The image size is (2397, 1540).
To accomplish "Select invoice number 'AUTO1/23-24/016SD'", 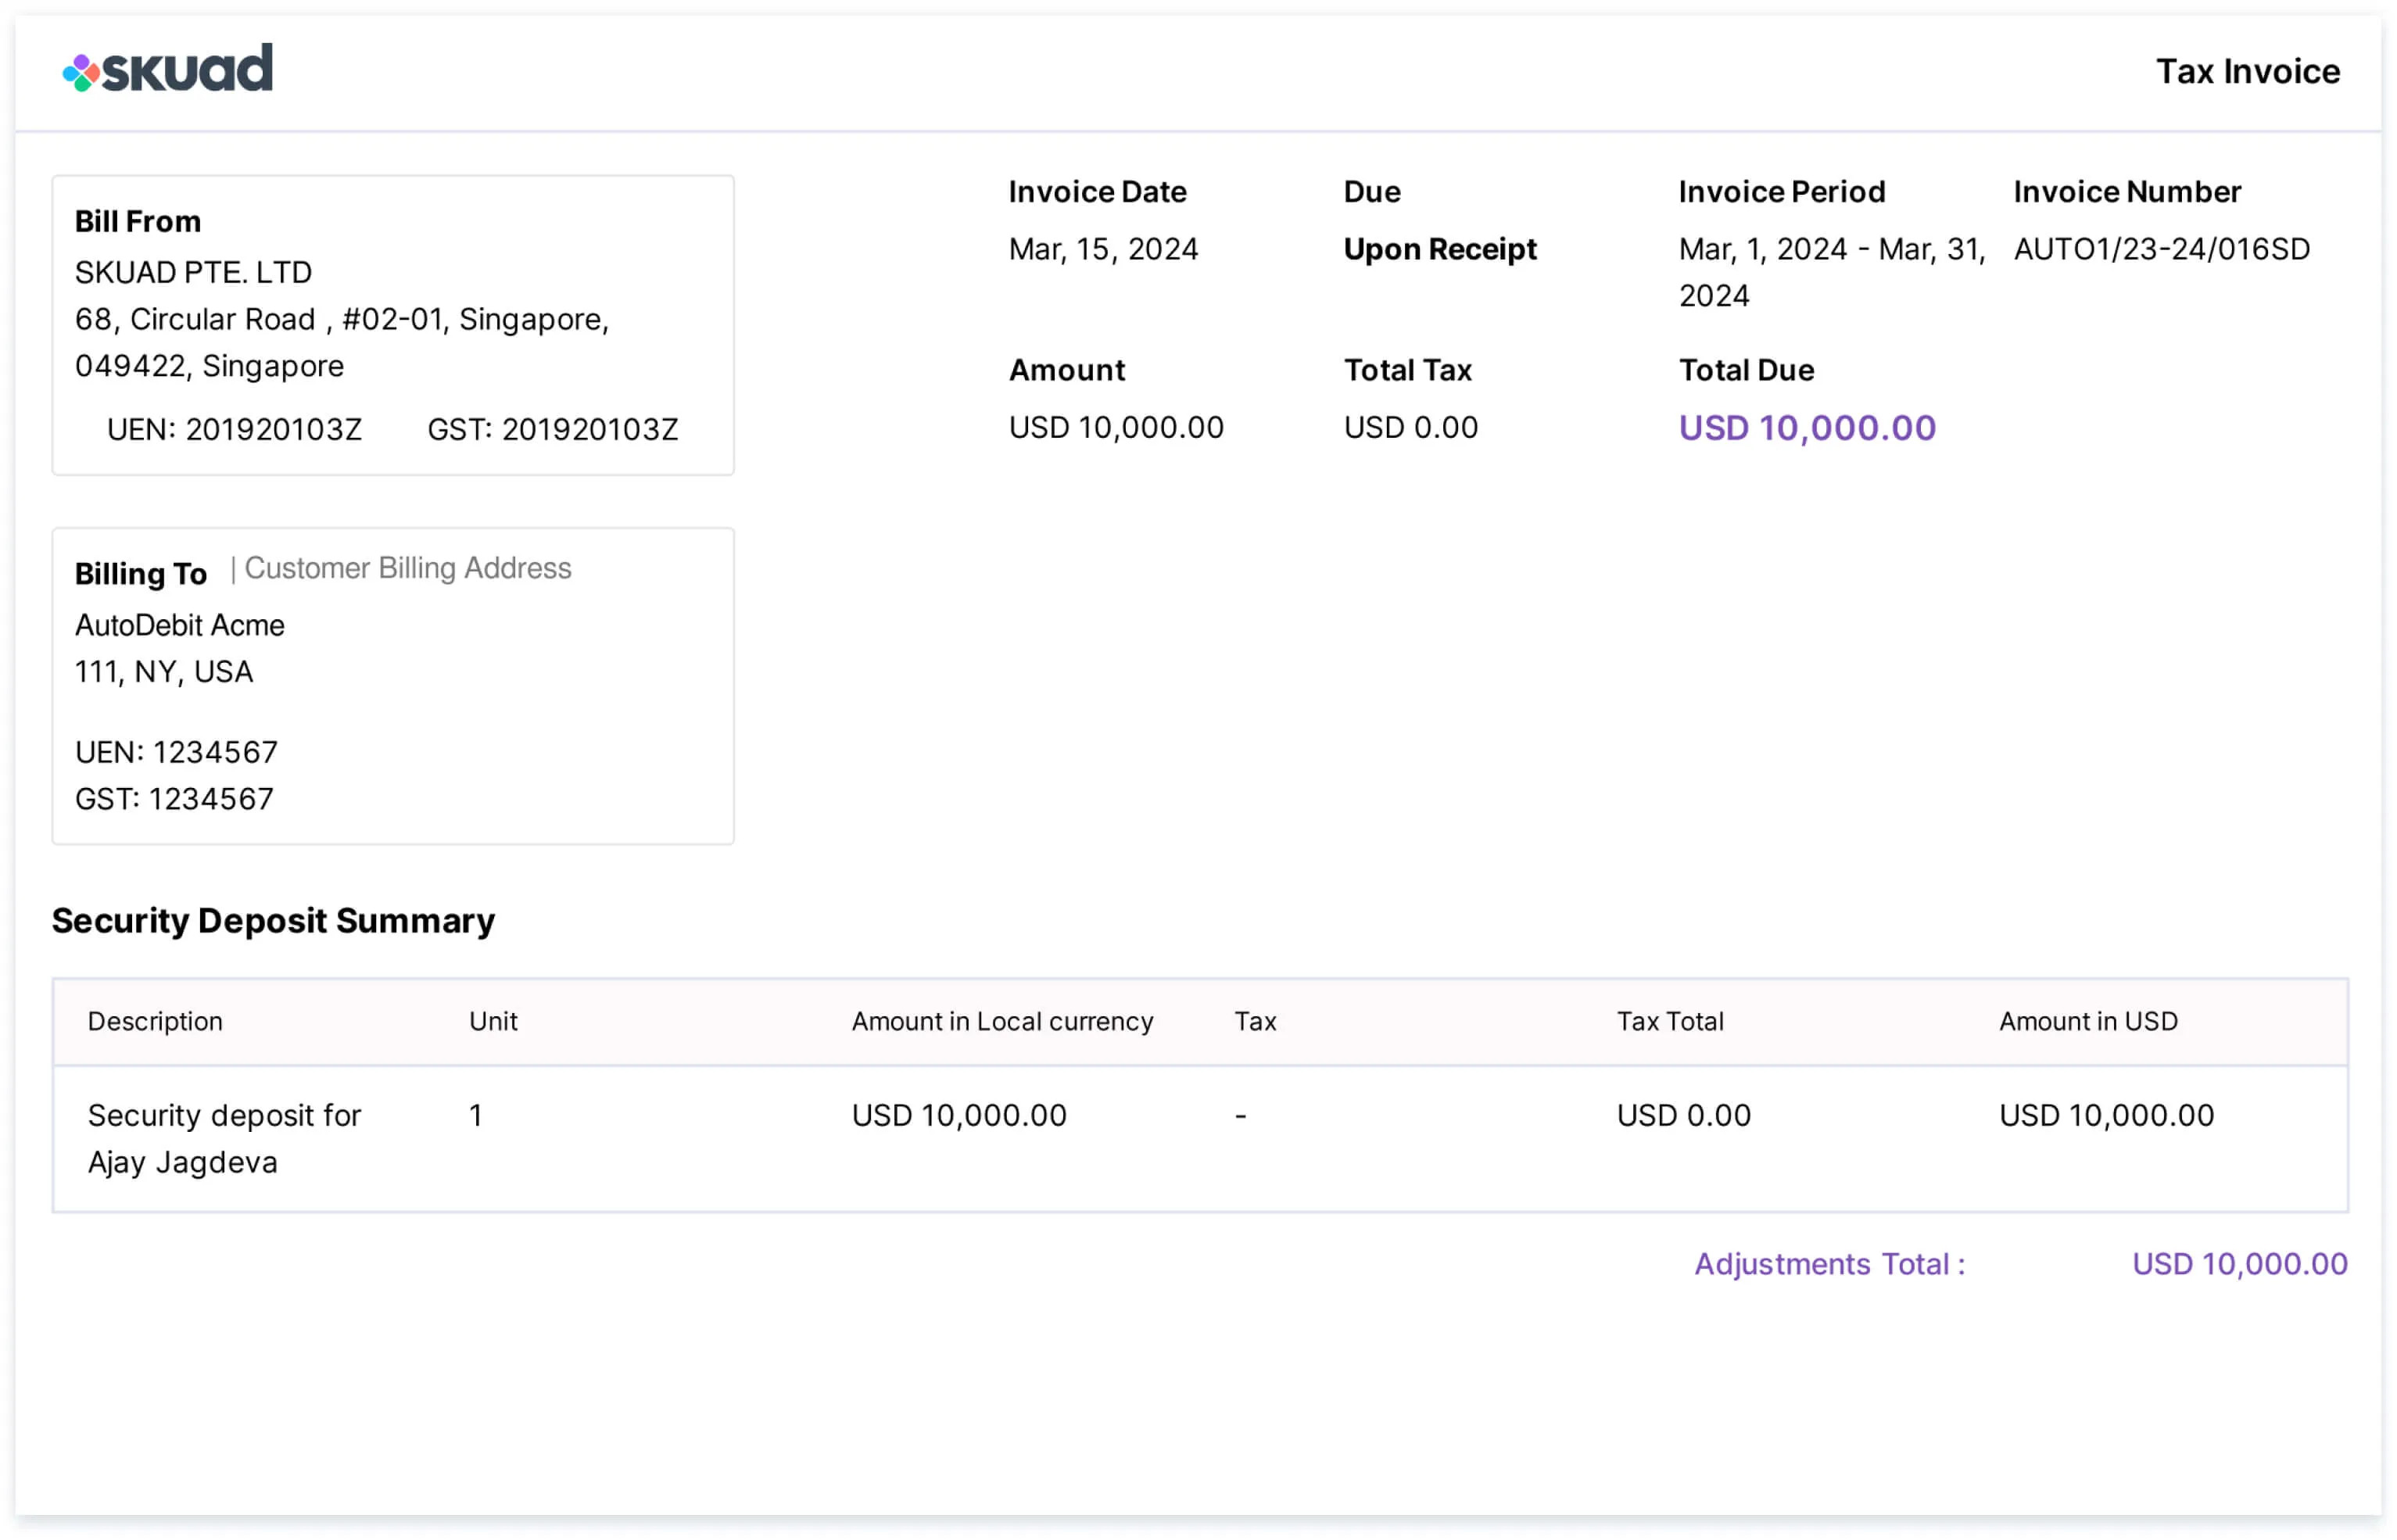I will (2161, 249).
